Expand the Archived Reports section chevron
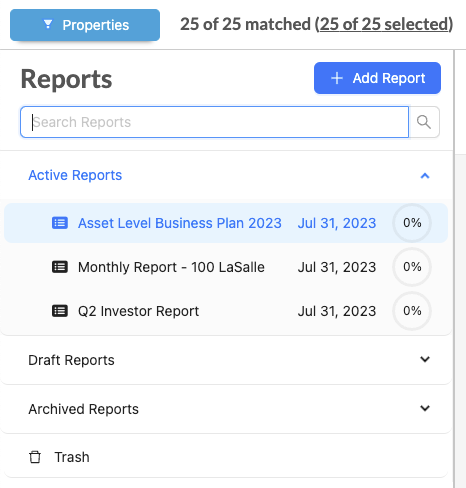The width and height of the screenshot is (466, 488). [425, 408]
